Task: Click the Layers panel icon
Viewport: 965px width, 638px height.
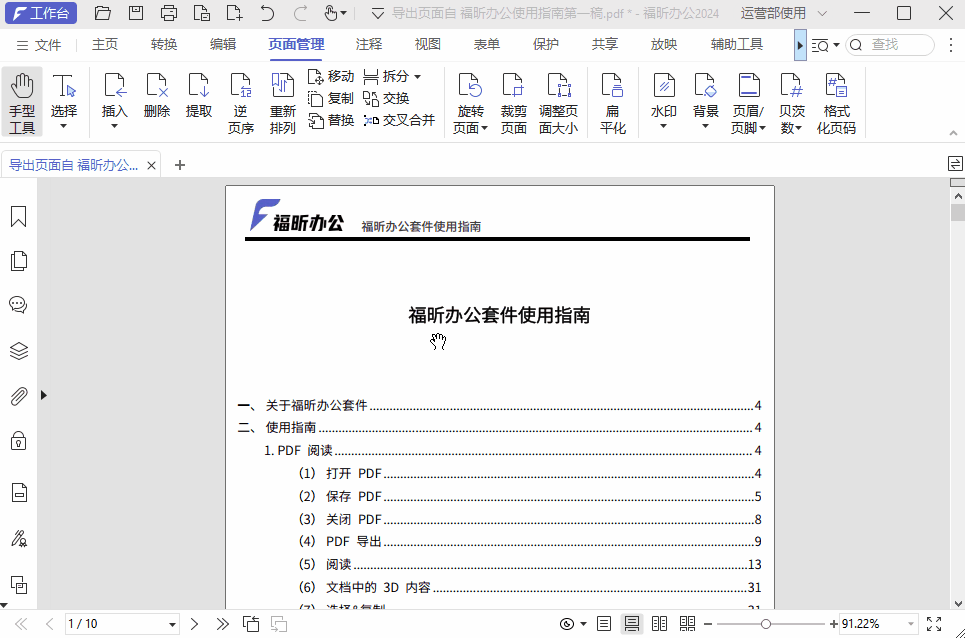Action: coord(18,350)
